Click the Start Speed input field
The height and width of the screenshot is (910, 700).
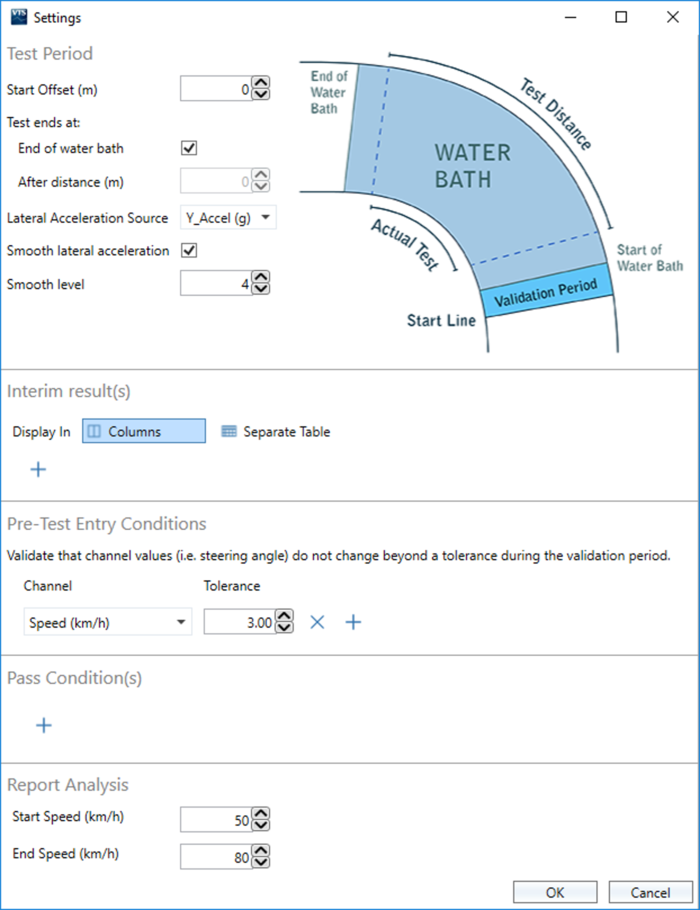216,820
